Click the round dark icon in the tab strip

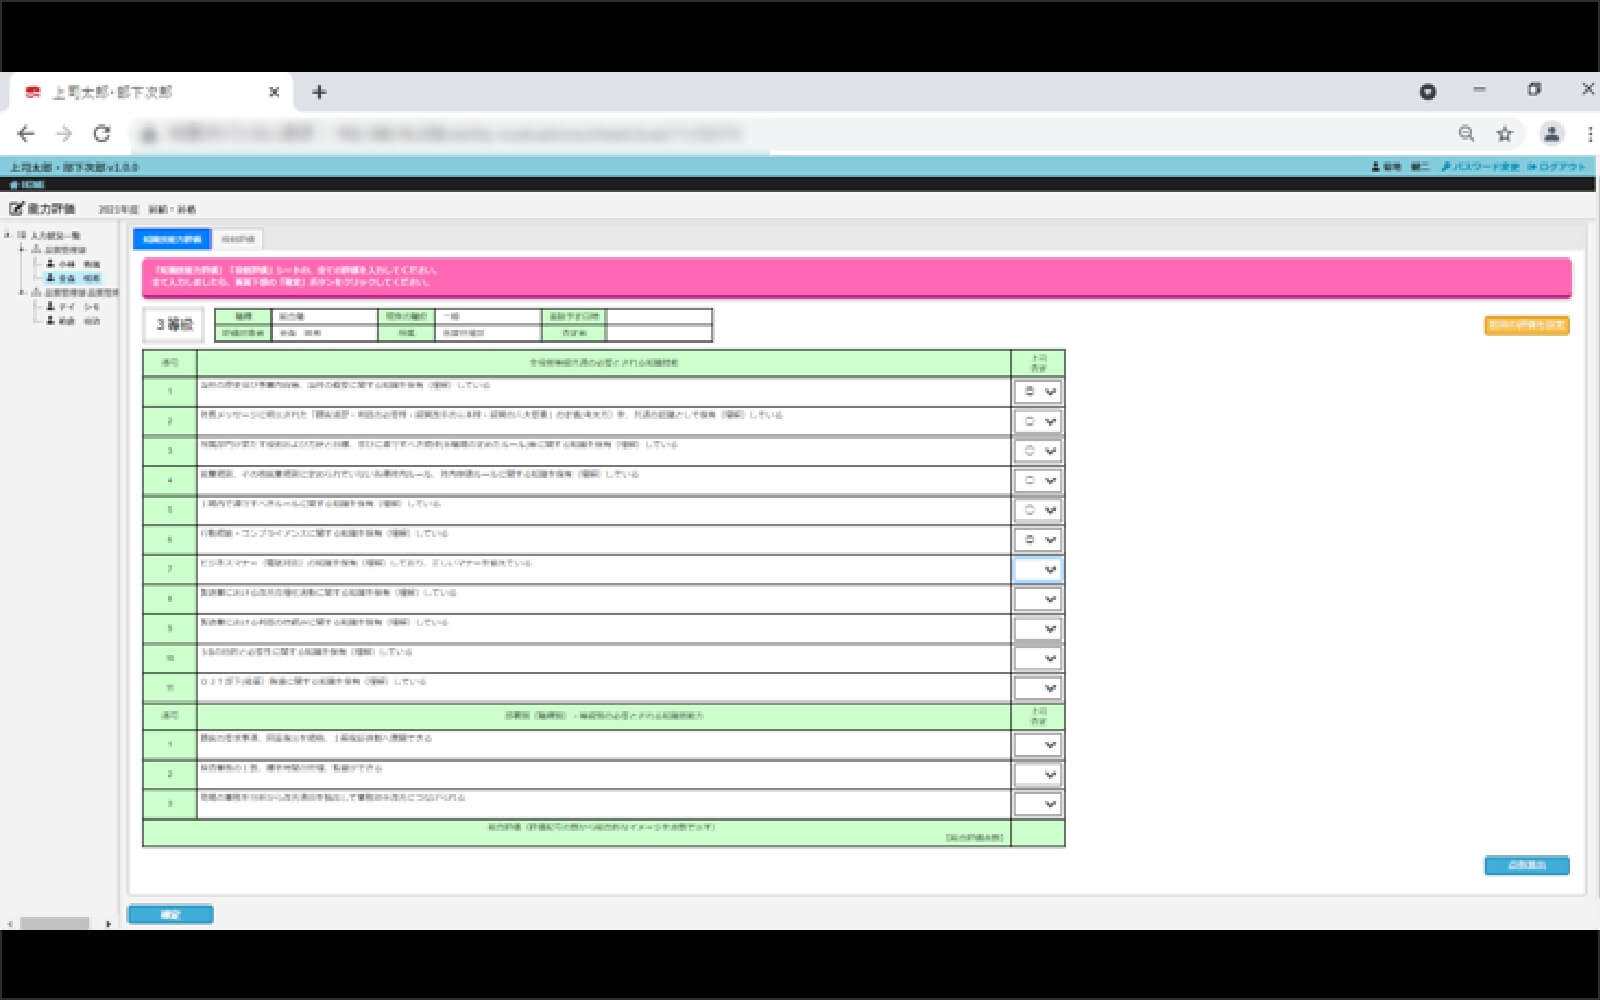point(1428,91)
